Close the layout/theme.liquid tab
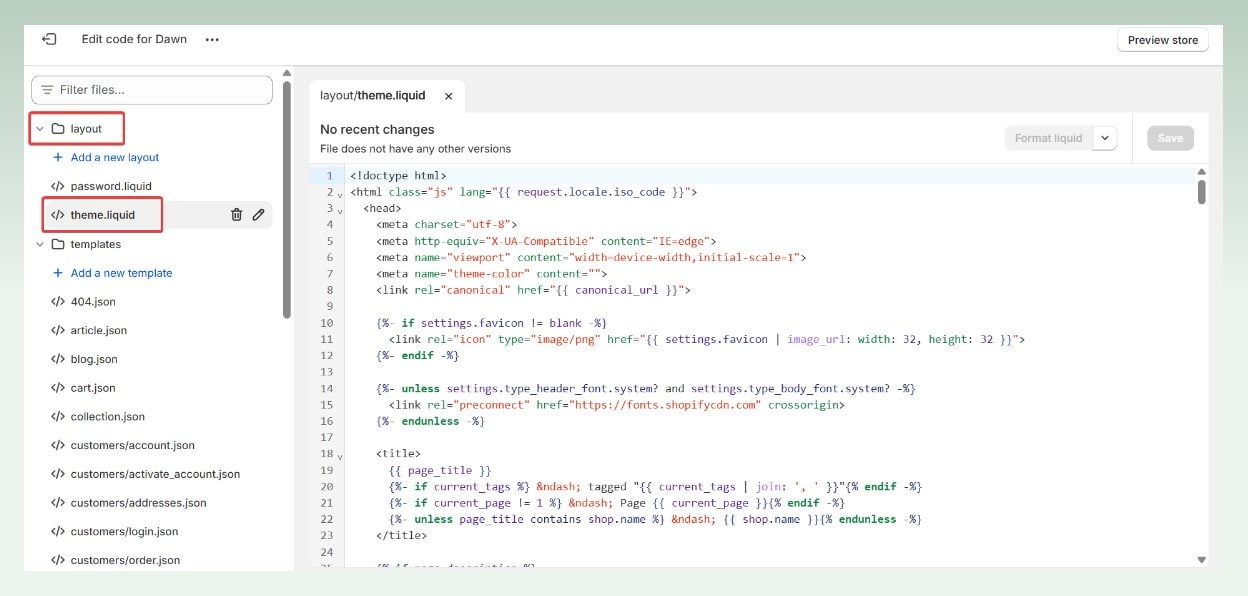The height and width of the screenshot is (596, 1248). (x=448, y=97)
